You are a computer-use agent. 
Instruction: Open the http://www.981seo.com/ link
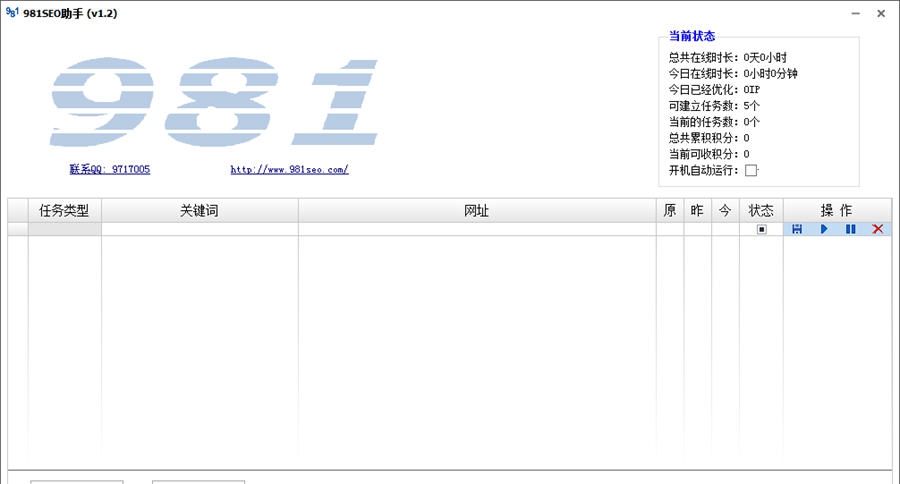pyautogui.click(x=289, y=169)
